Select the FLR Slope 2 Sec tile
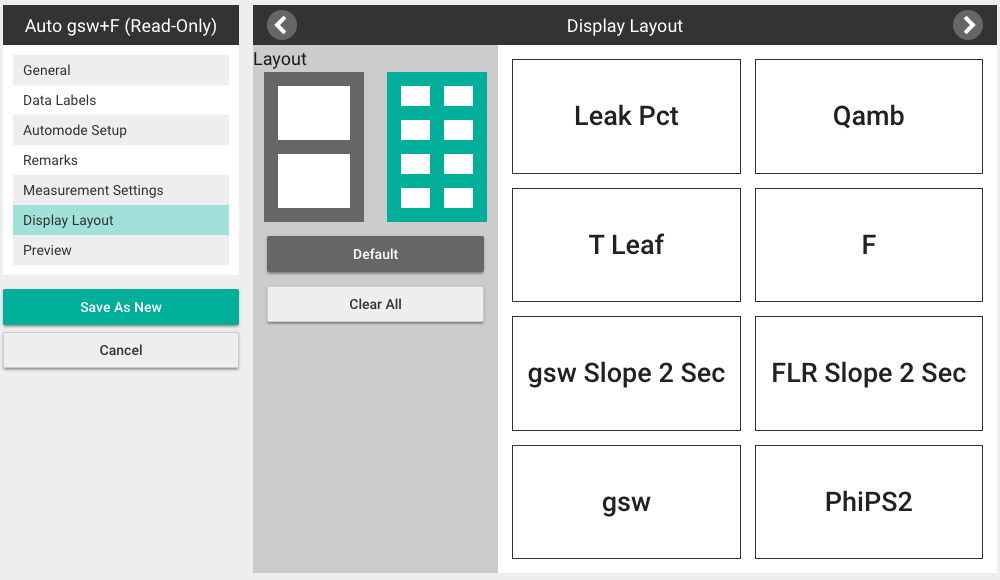 [869, 373]
